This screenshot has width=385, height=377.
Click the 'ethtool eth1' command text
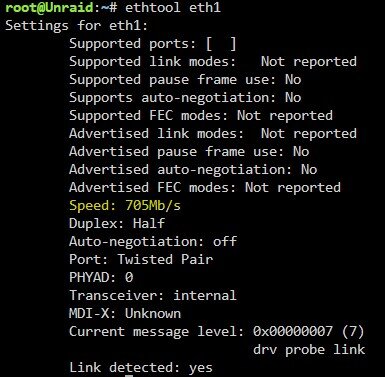tap(173, 7)
